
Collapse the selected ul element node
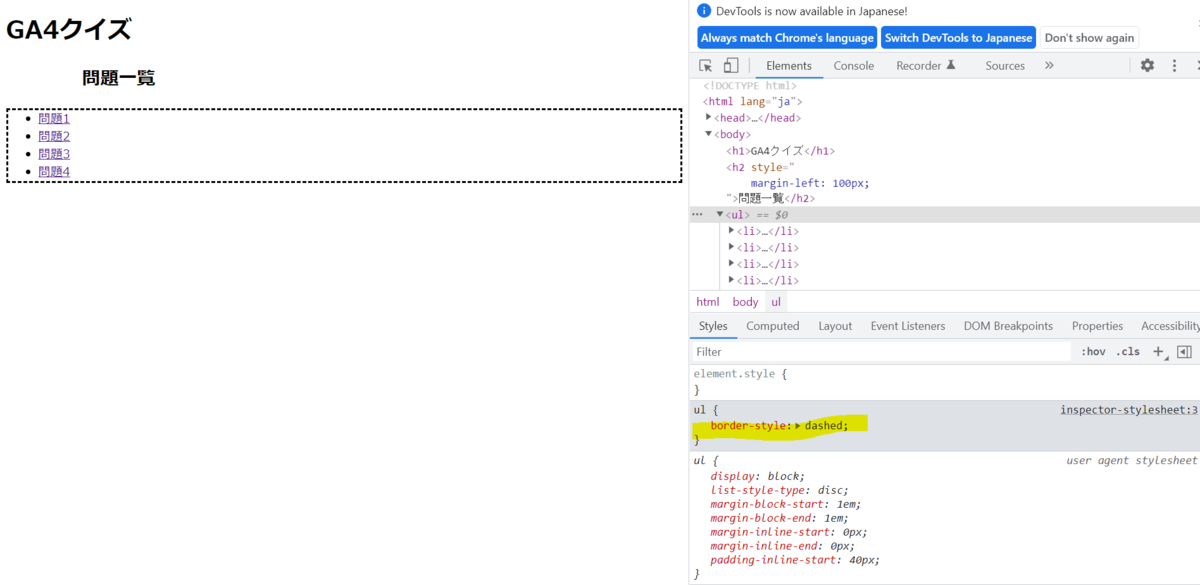[x=720, y=214]
